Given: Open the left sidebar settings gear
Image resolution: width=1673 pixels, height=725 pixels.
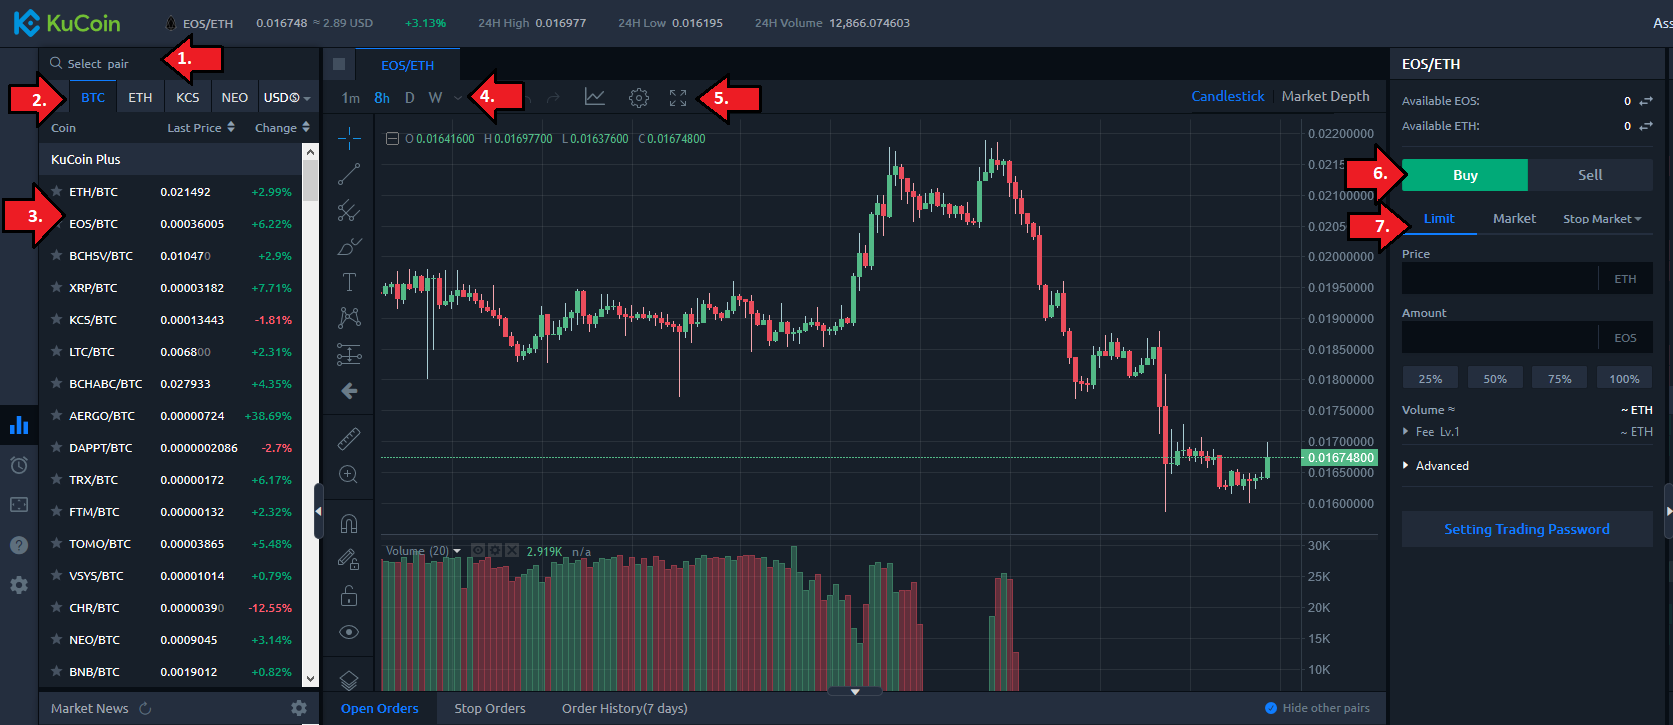Looking at the screenshot, I should 19,585.
